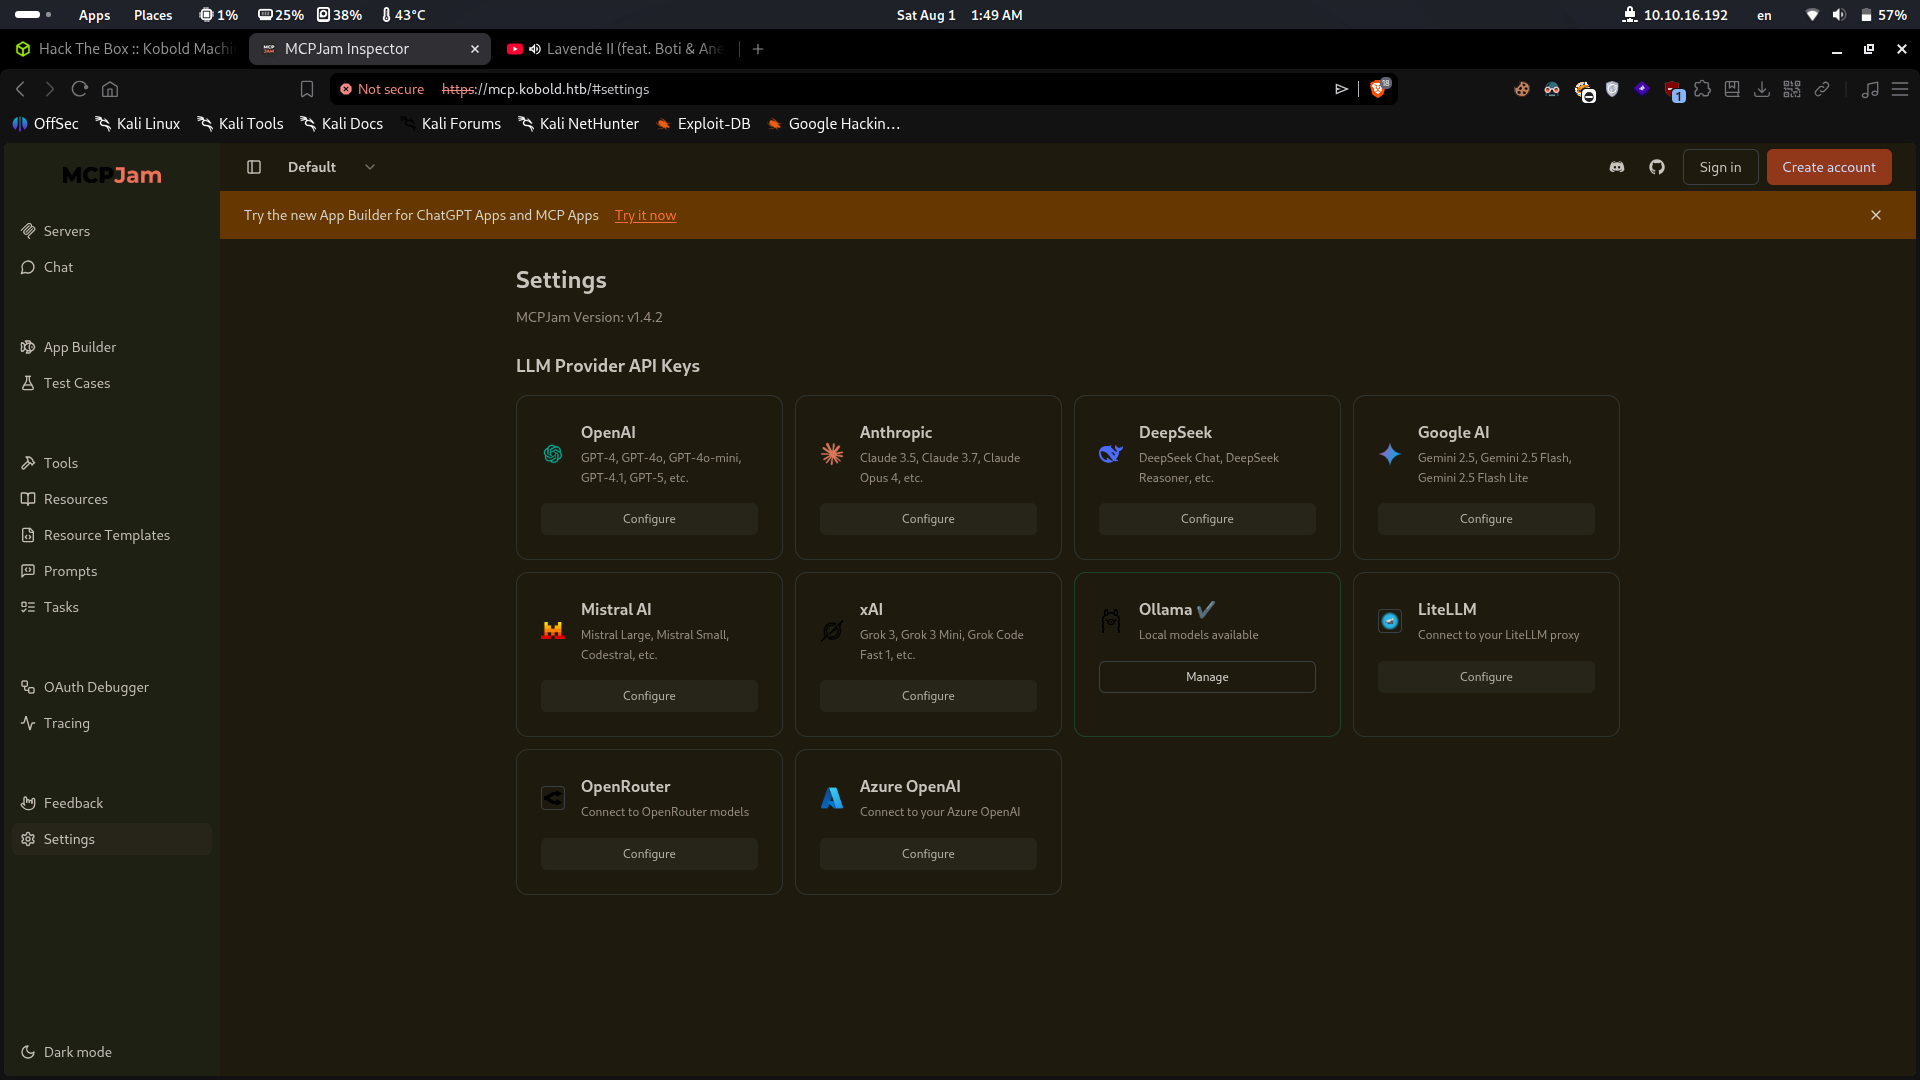This screenshot has height=1080, width=1920.
Task: Open the browser hamburger menu
Action: click(x=1900, y=89)
